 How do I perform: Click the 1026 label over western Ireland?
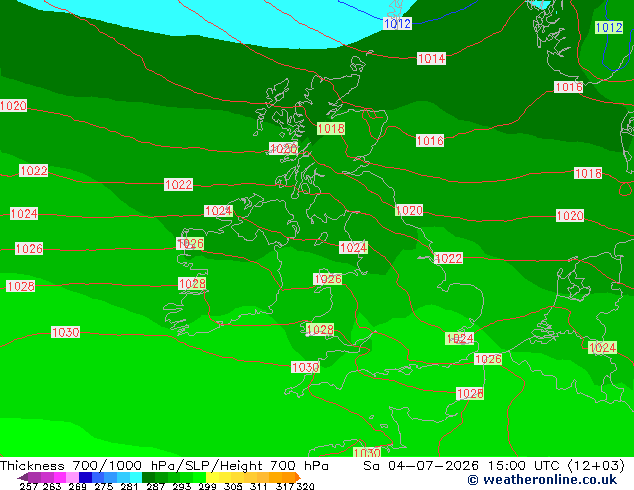[x=190, y=243]
